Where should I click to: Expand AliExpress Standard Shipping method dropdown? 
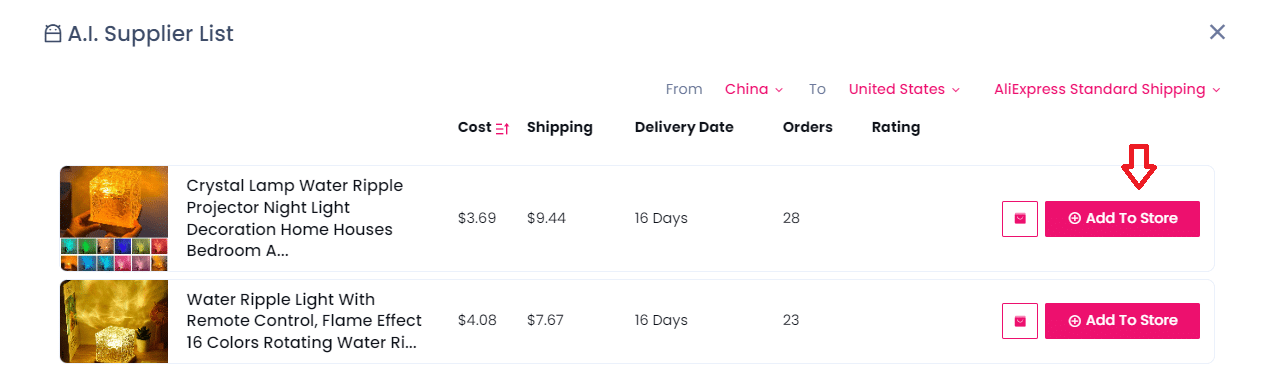tap(1107, 89)
